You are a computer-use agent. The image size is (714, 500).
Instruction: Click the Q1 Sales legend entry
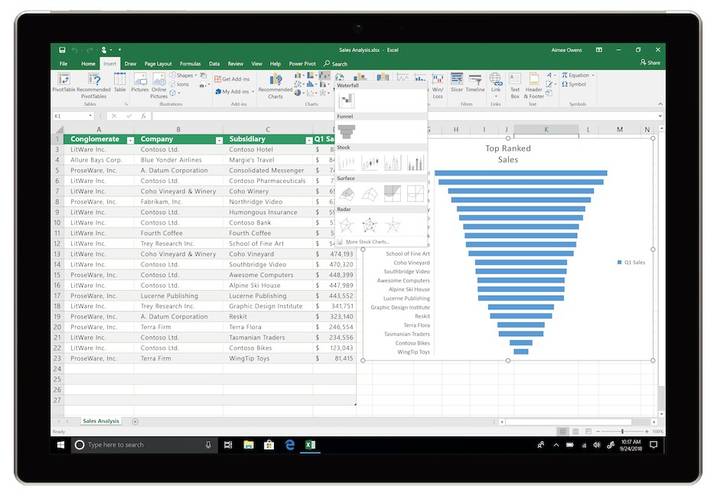click(x=632, y=262)
